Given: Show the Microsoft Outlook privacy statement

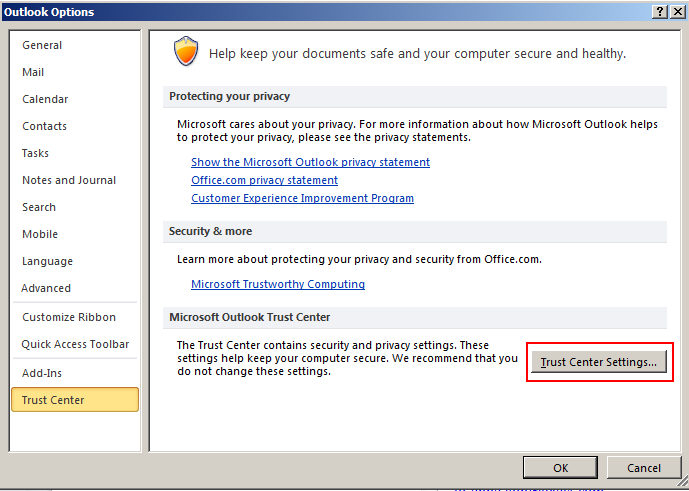Looking at the screenshot, I should point(310,162).
